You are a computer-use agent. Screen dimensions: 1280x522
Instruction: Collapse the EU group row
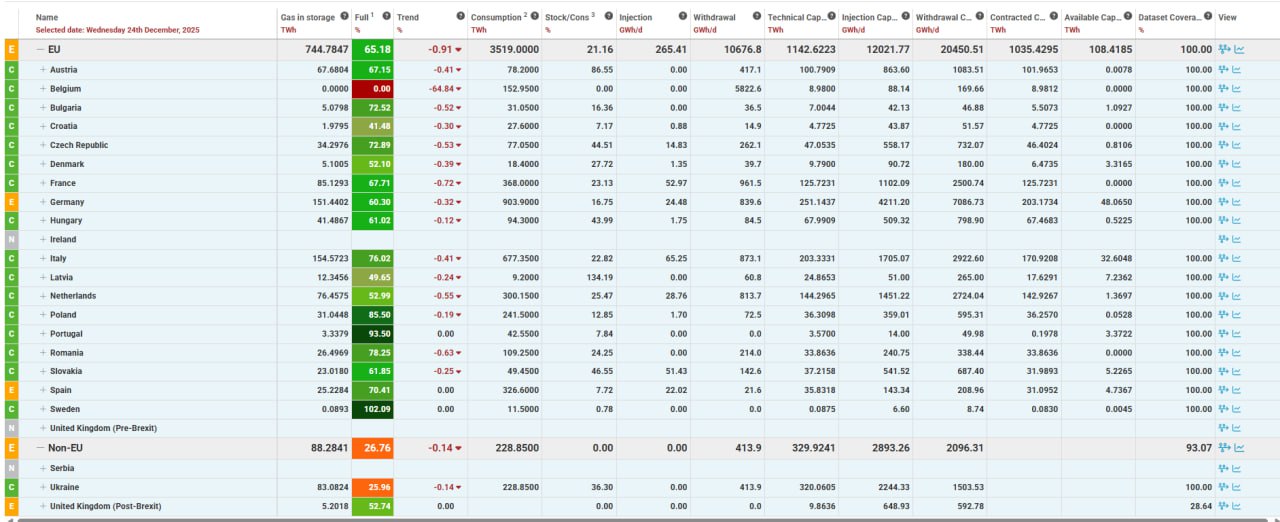pyautogui.click(x=40, y=49)
